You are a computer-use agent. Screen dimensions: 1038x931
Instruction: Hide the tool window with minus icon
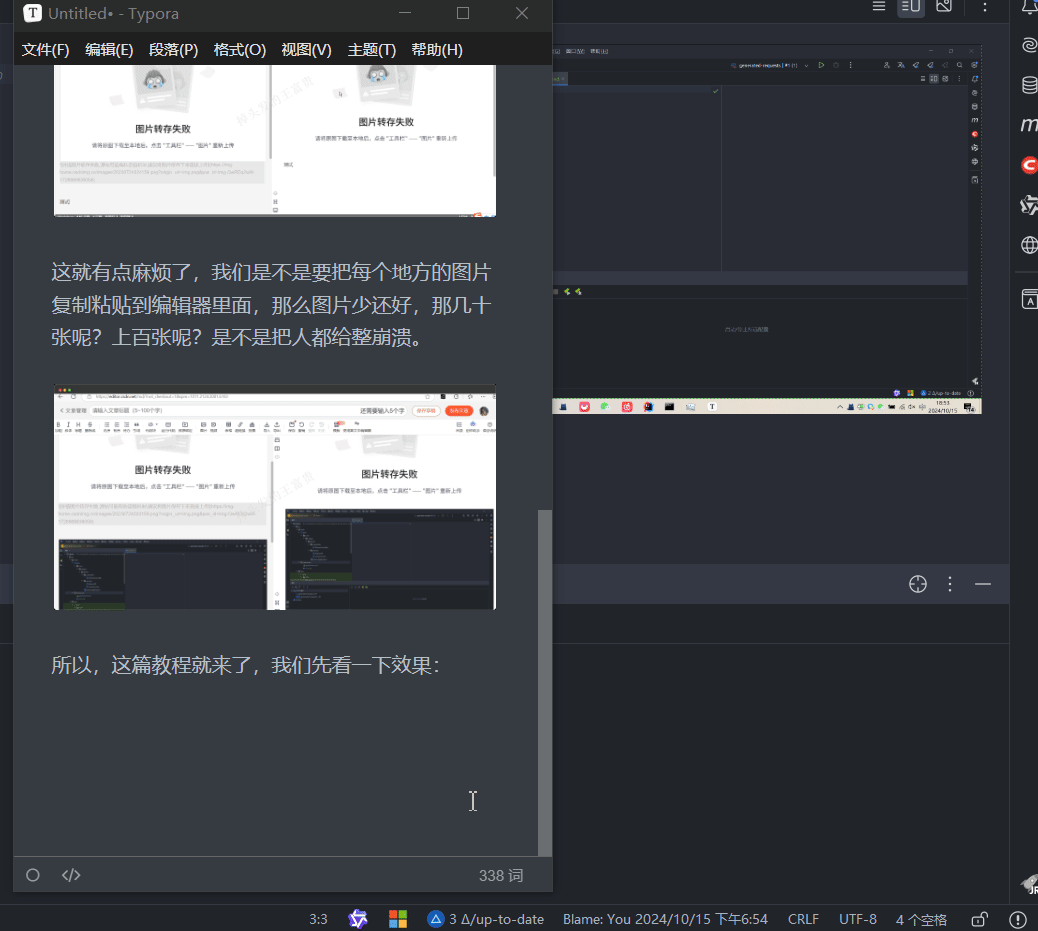[x=982, y=584]
